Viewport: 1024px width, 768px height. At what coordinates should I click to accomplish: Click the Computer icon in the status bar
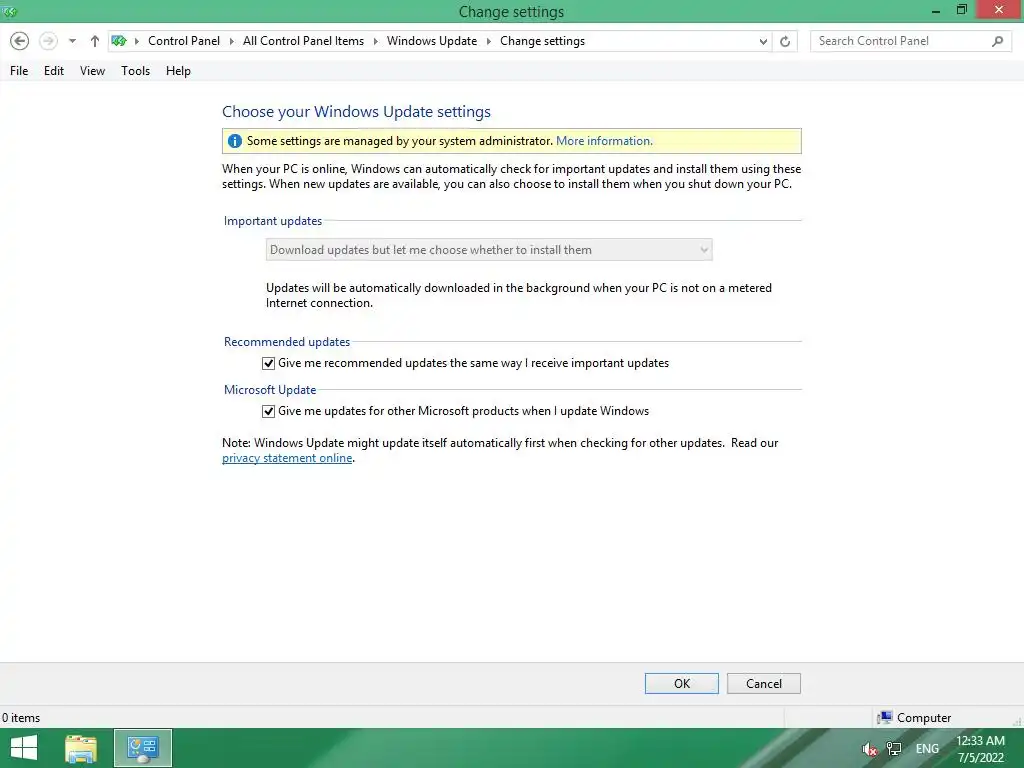[884, 718]
